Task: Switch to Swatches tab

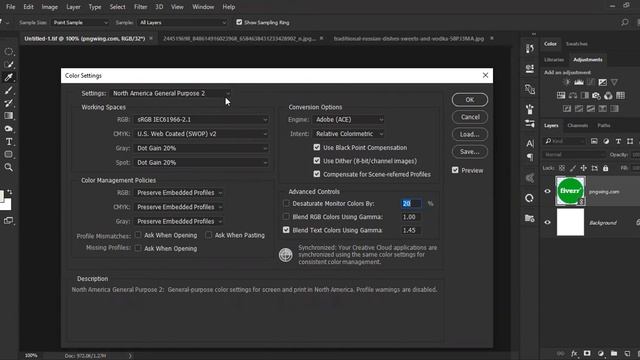Action: pos(576,44)
